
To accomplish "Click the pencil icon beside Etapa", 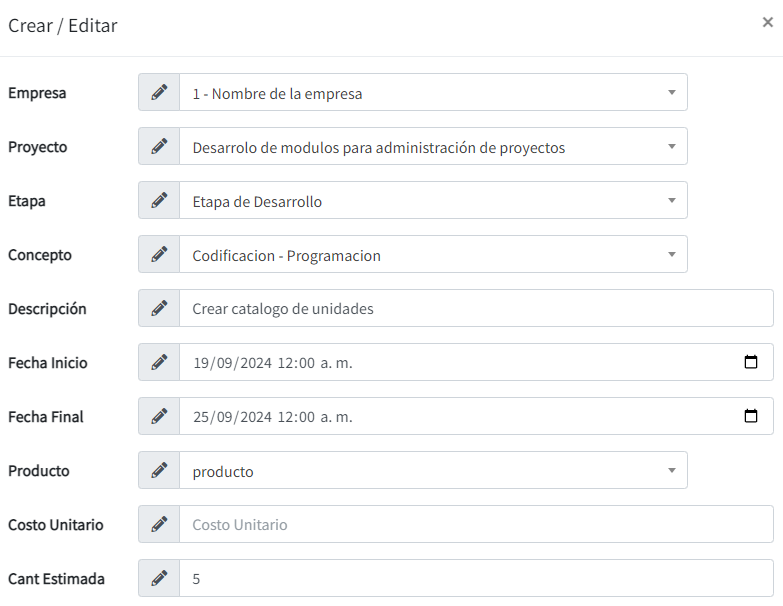I will (159, 201).
